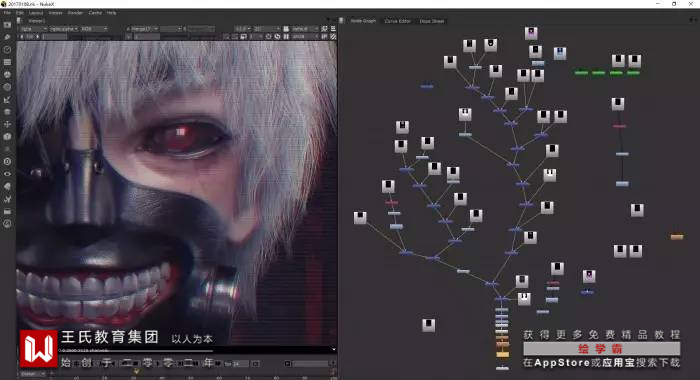The height and width of the screenshot is (380, 700).
Task: Open the sRGB viewer process dropdown
Action: [305, 37]
